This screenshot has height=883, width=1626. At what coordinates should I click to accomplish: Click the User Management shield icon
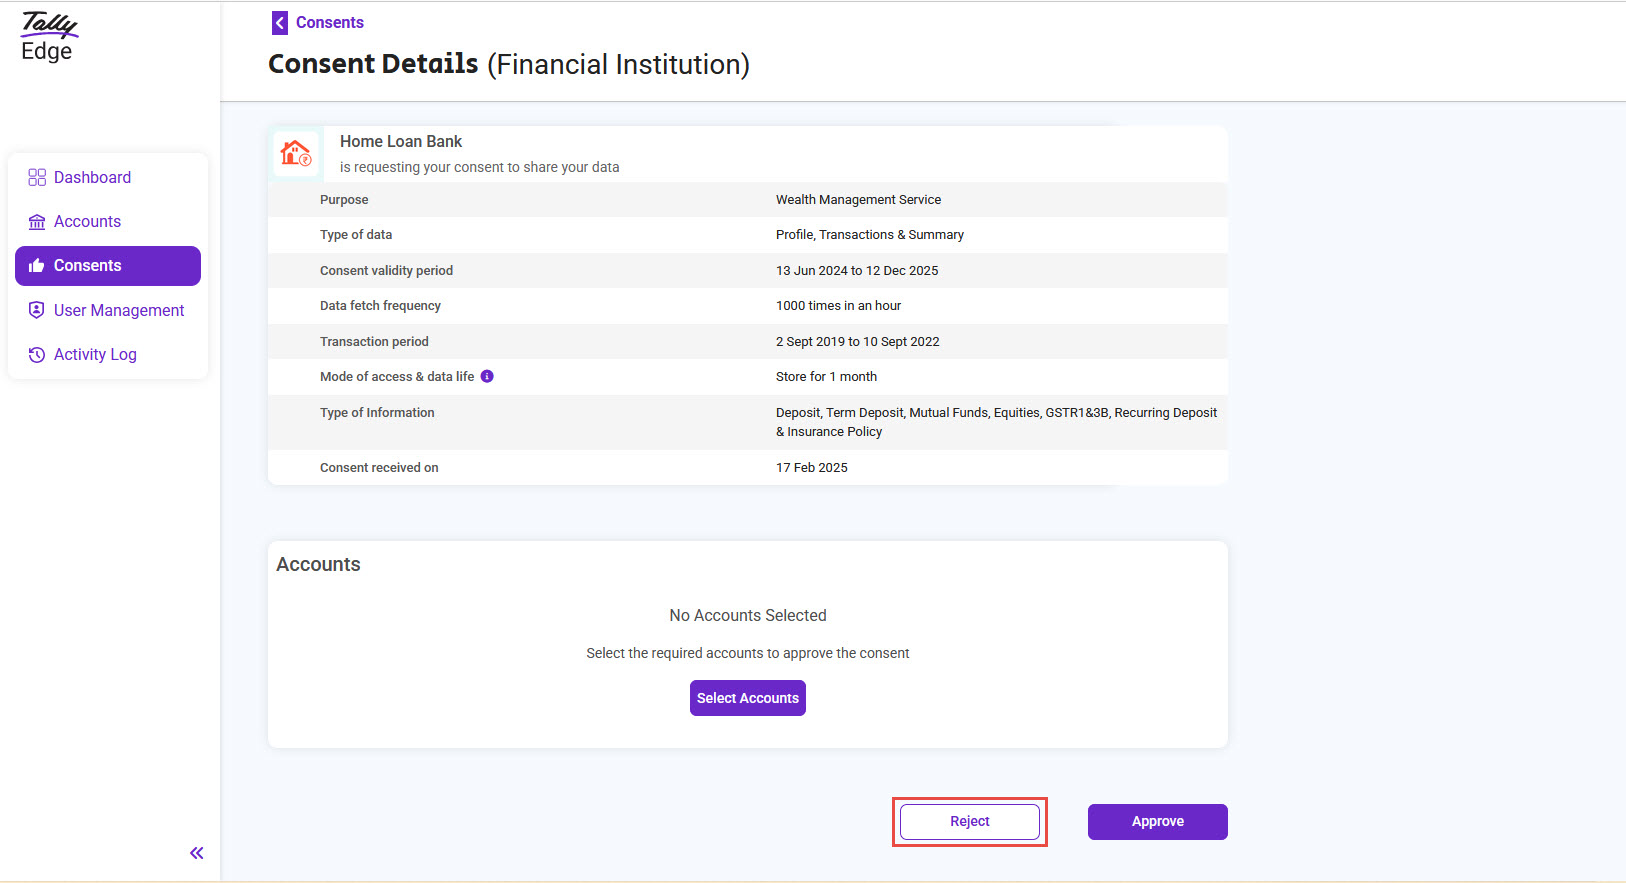pos(37,310)
